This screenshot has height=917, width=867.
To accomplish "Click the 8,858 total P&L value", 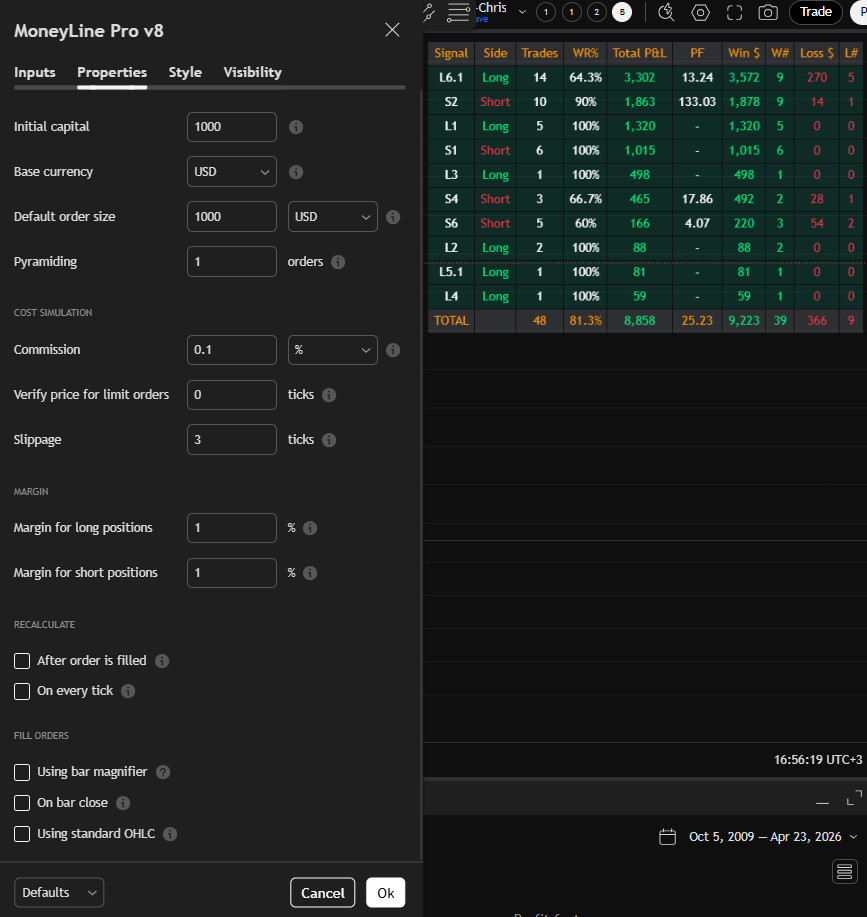I will (x=640, y=320).
